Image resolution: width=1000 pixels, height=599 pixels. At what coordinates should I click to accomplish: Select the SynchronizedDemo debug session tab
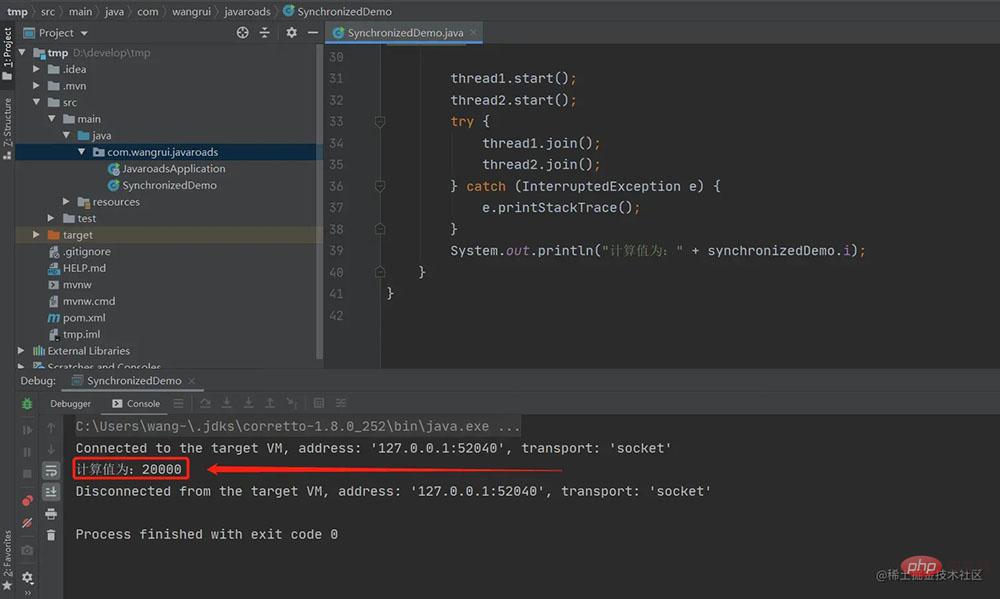133,381
